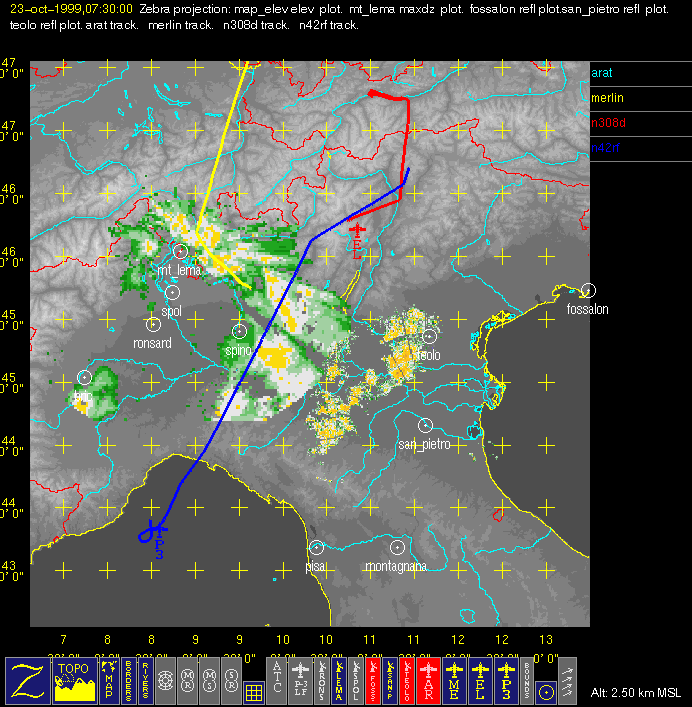Toggle the red FOSS radar icon

point(373,680)
